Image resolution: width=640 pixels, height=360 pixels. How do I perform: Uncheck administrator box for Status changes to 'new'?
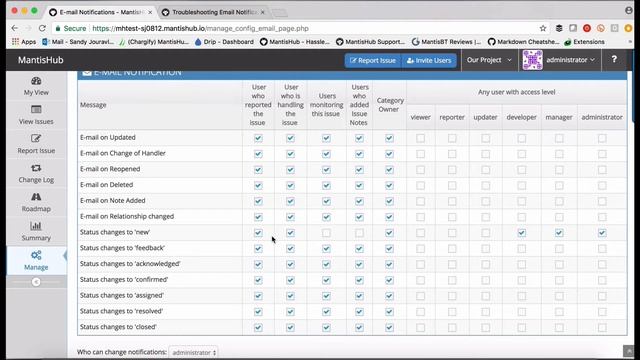(602, 233)
